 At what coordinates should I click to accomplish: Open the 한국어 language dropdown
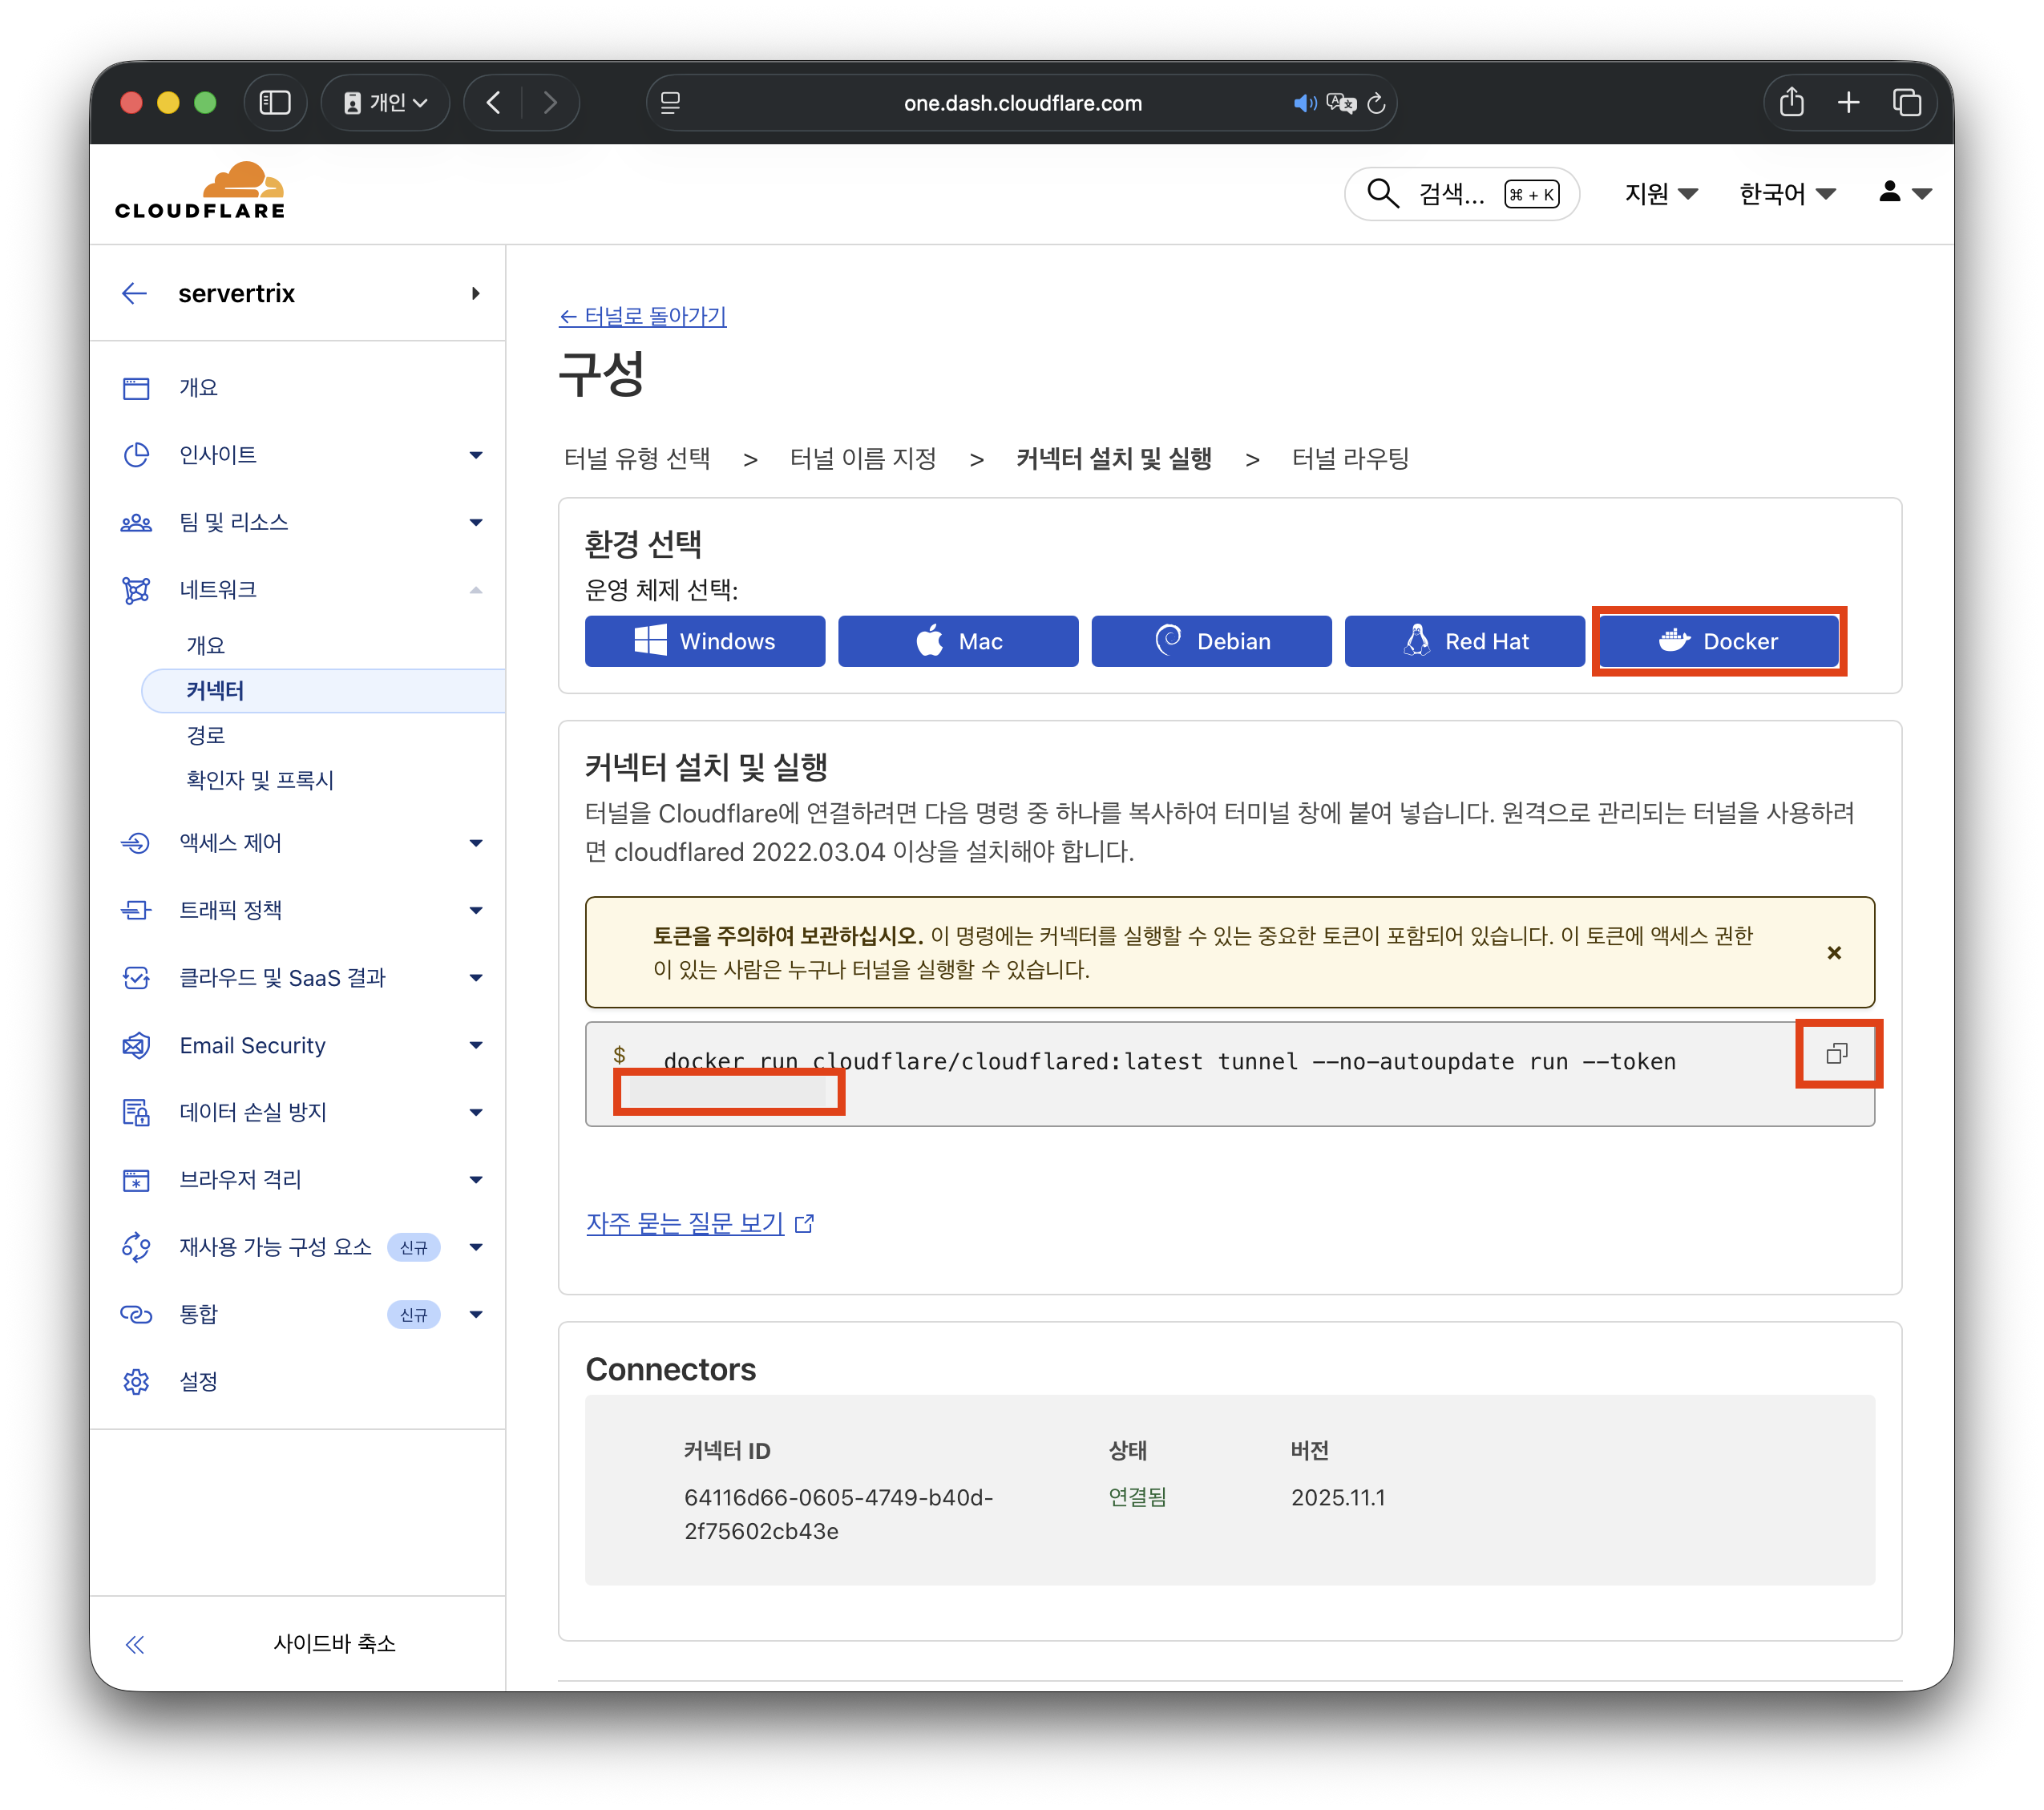point(1786,193)
